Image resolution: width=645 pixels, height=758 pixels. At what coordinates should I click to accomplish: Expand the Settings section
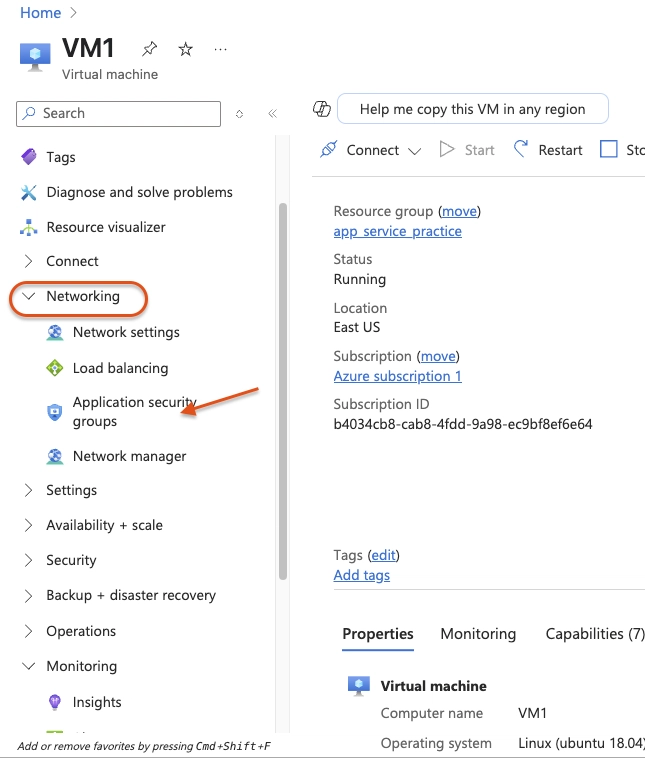[x=29, y=490]
